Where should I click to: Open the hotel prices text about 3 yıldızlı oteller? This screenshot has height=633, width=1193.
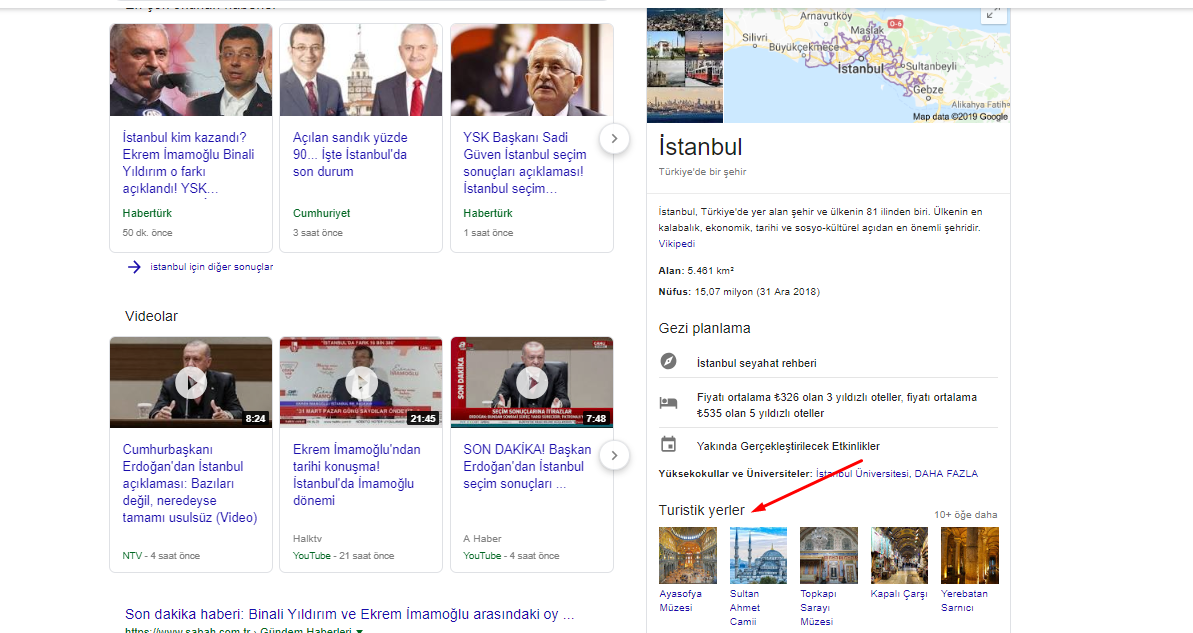837,406
